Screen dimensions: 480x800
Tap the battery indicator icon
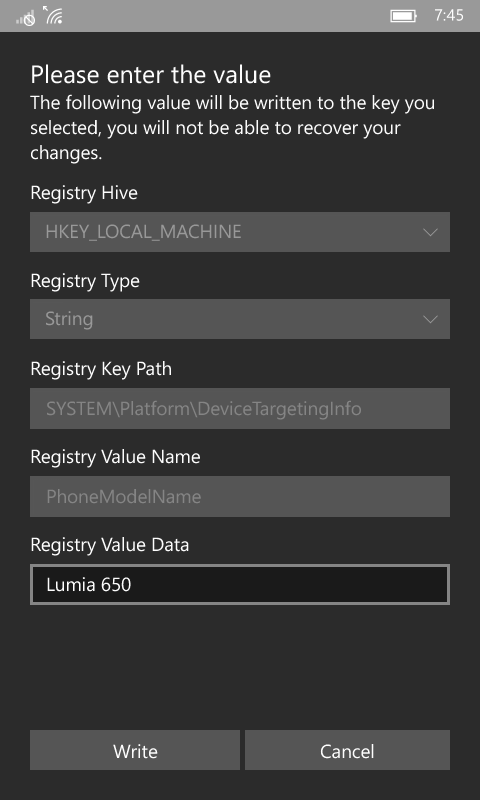coord(403,16)
